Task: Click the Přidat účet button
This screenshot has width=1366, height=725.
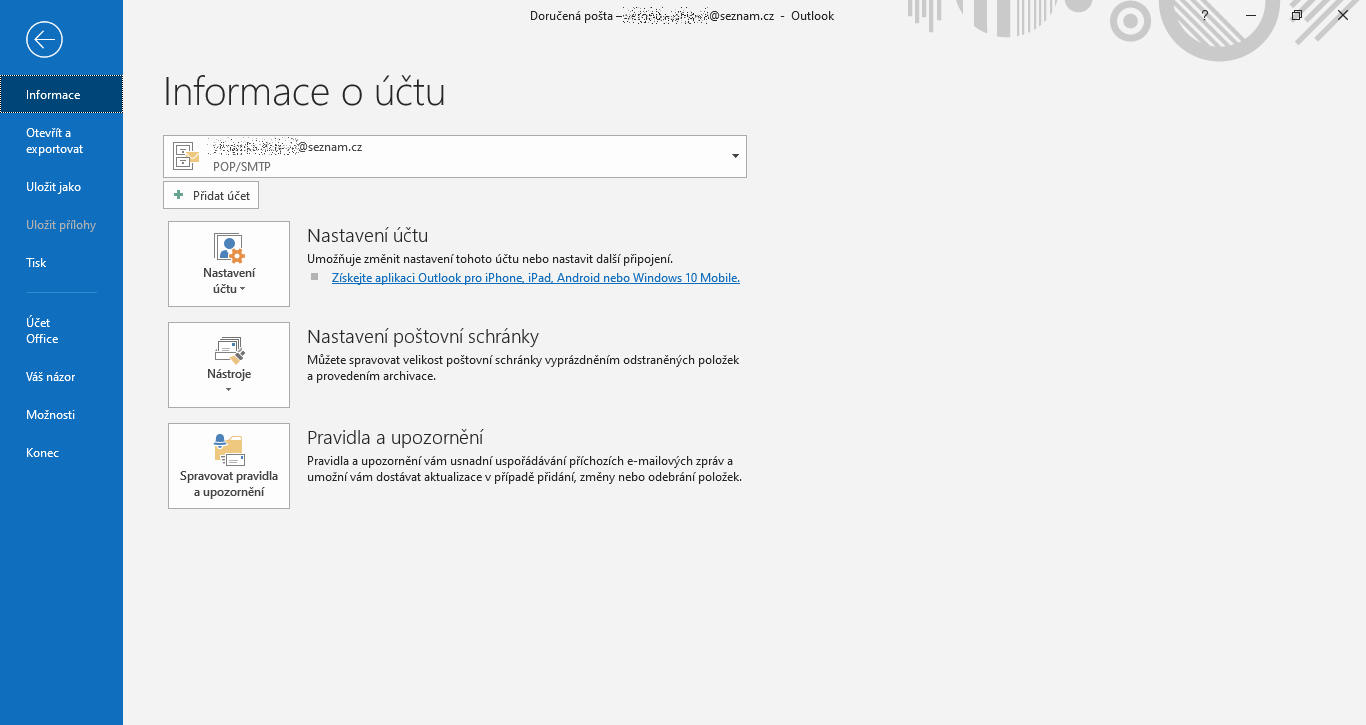Action: point(211,196)
